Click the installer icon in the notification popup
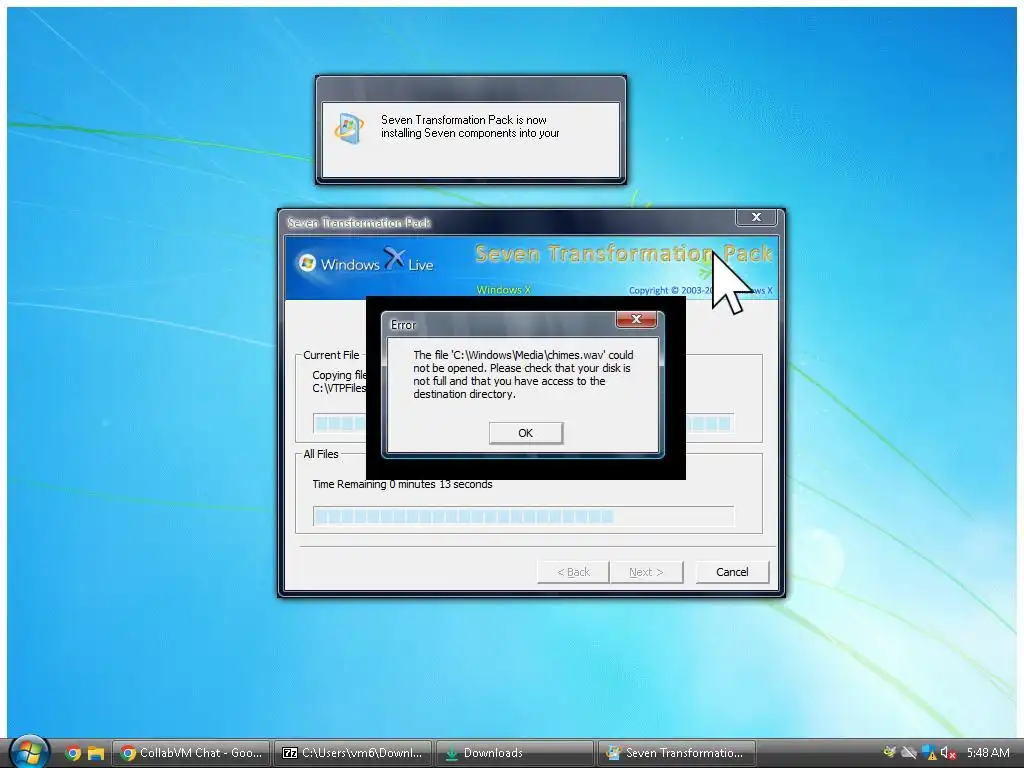Screen dimensions: 1024x768 349,128
